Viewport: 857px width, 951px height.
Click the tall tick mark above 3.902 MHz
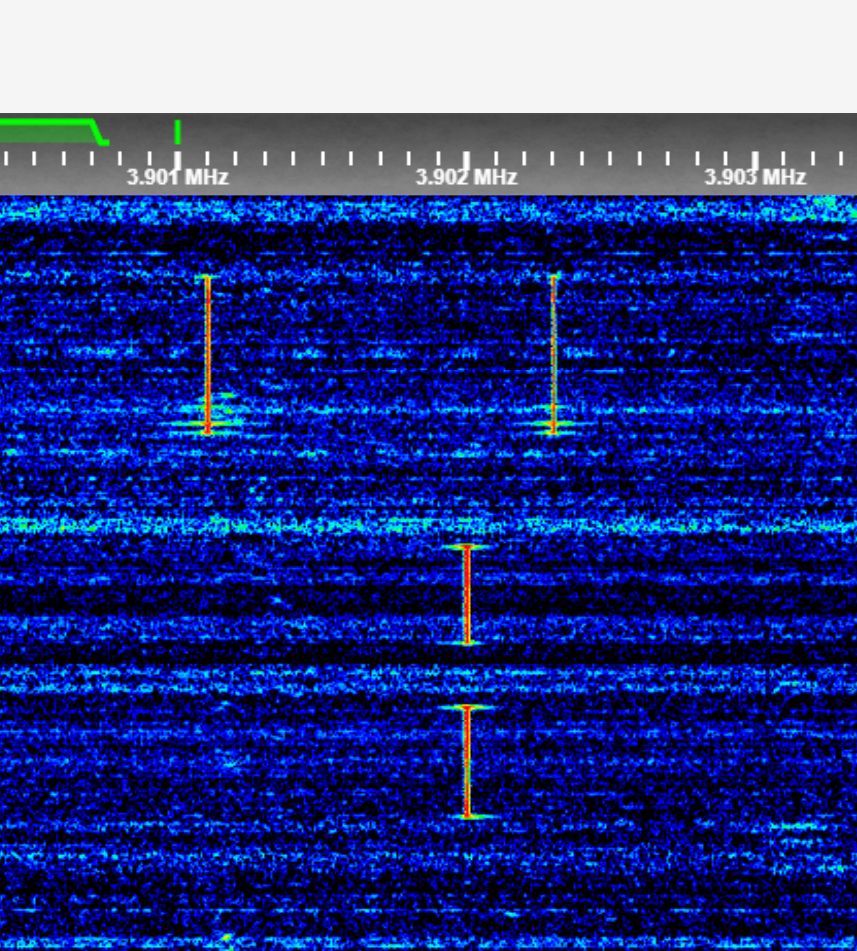point(466,158)
